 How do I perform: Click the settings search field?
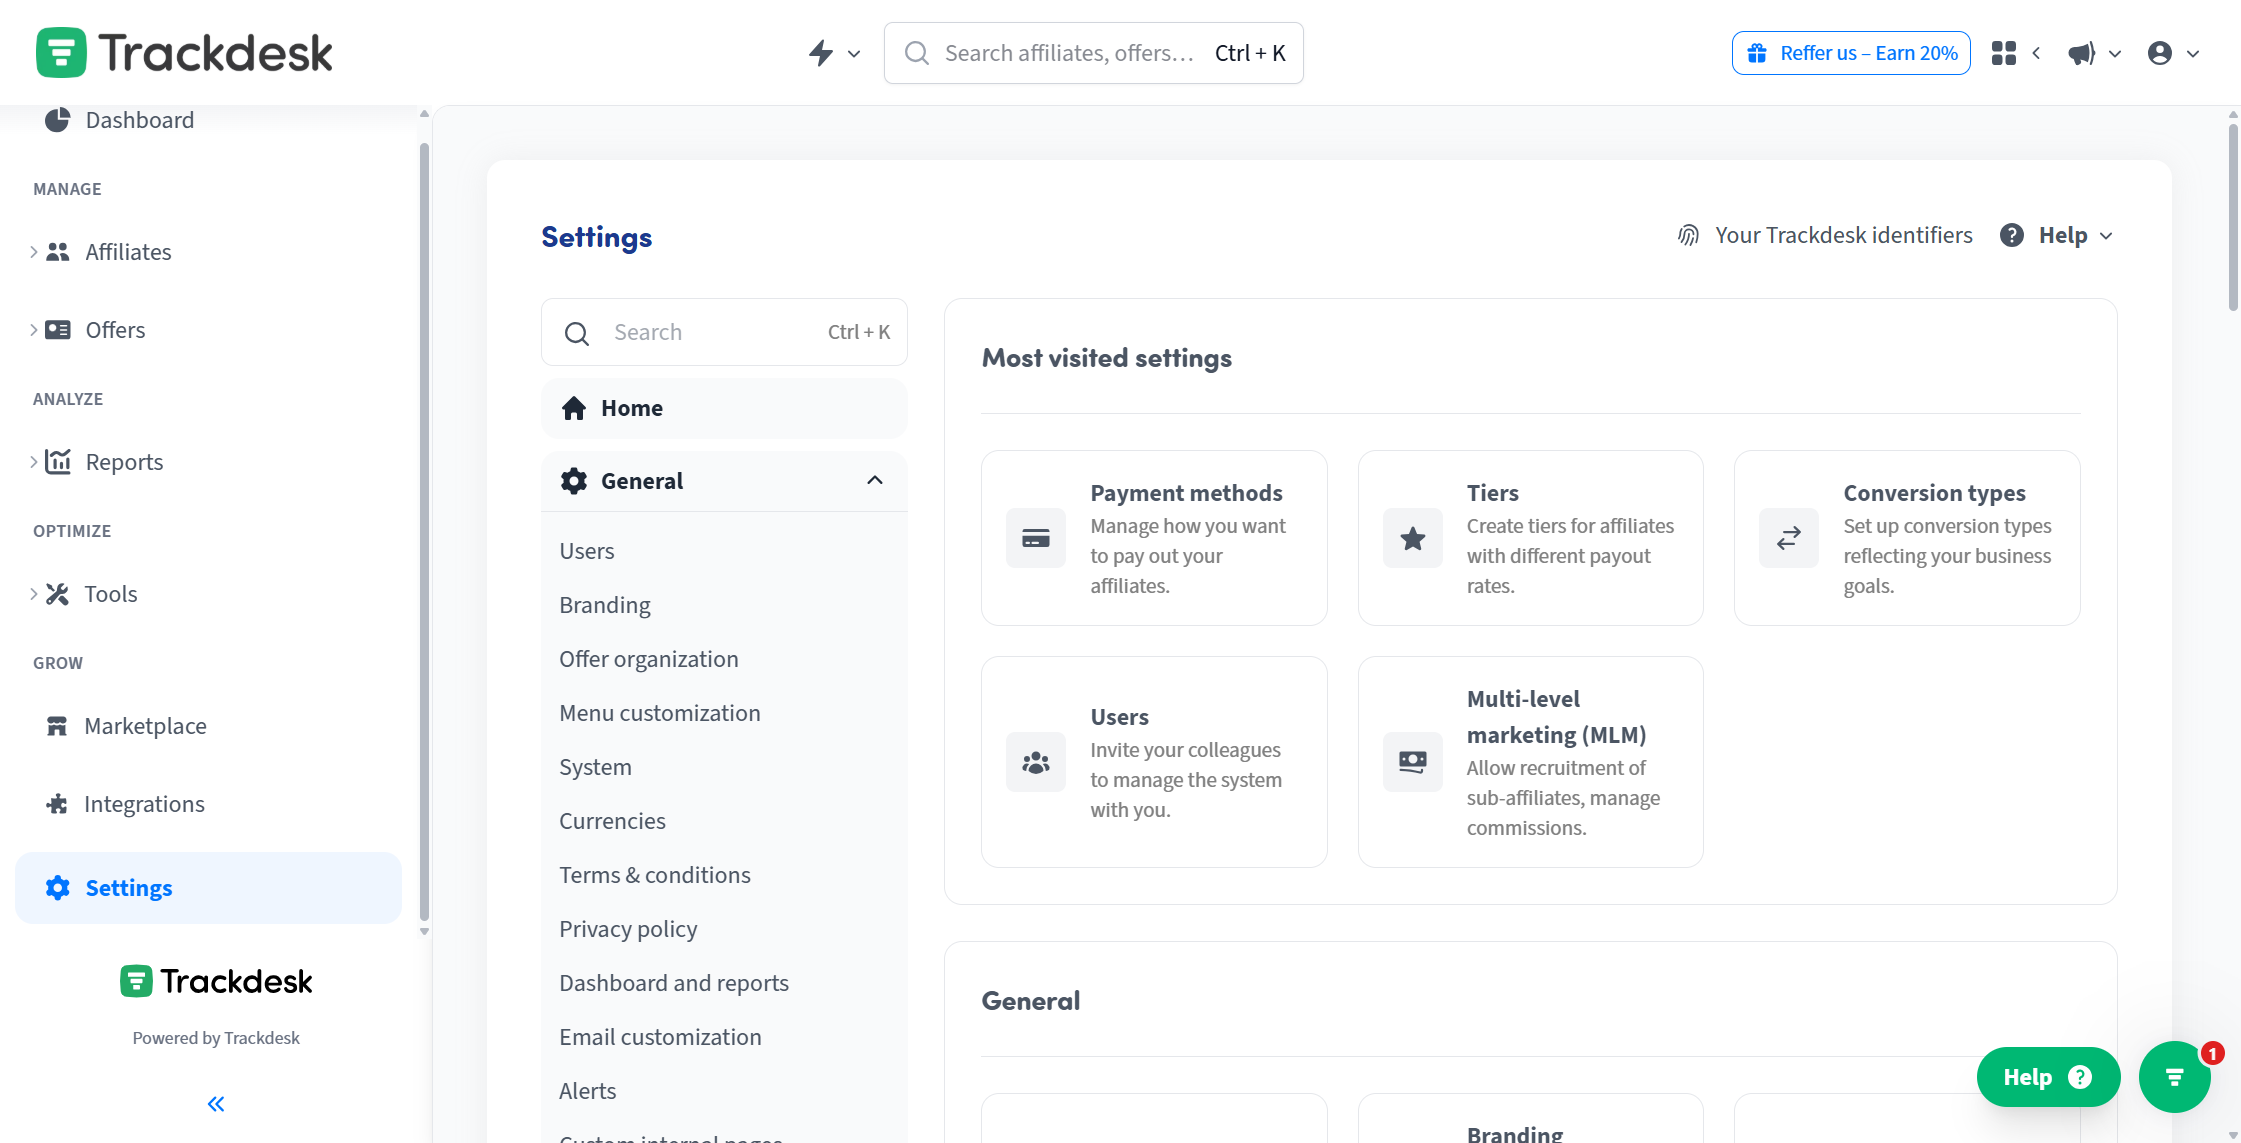click(x=724, y=331)
